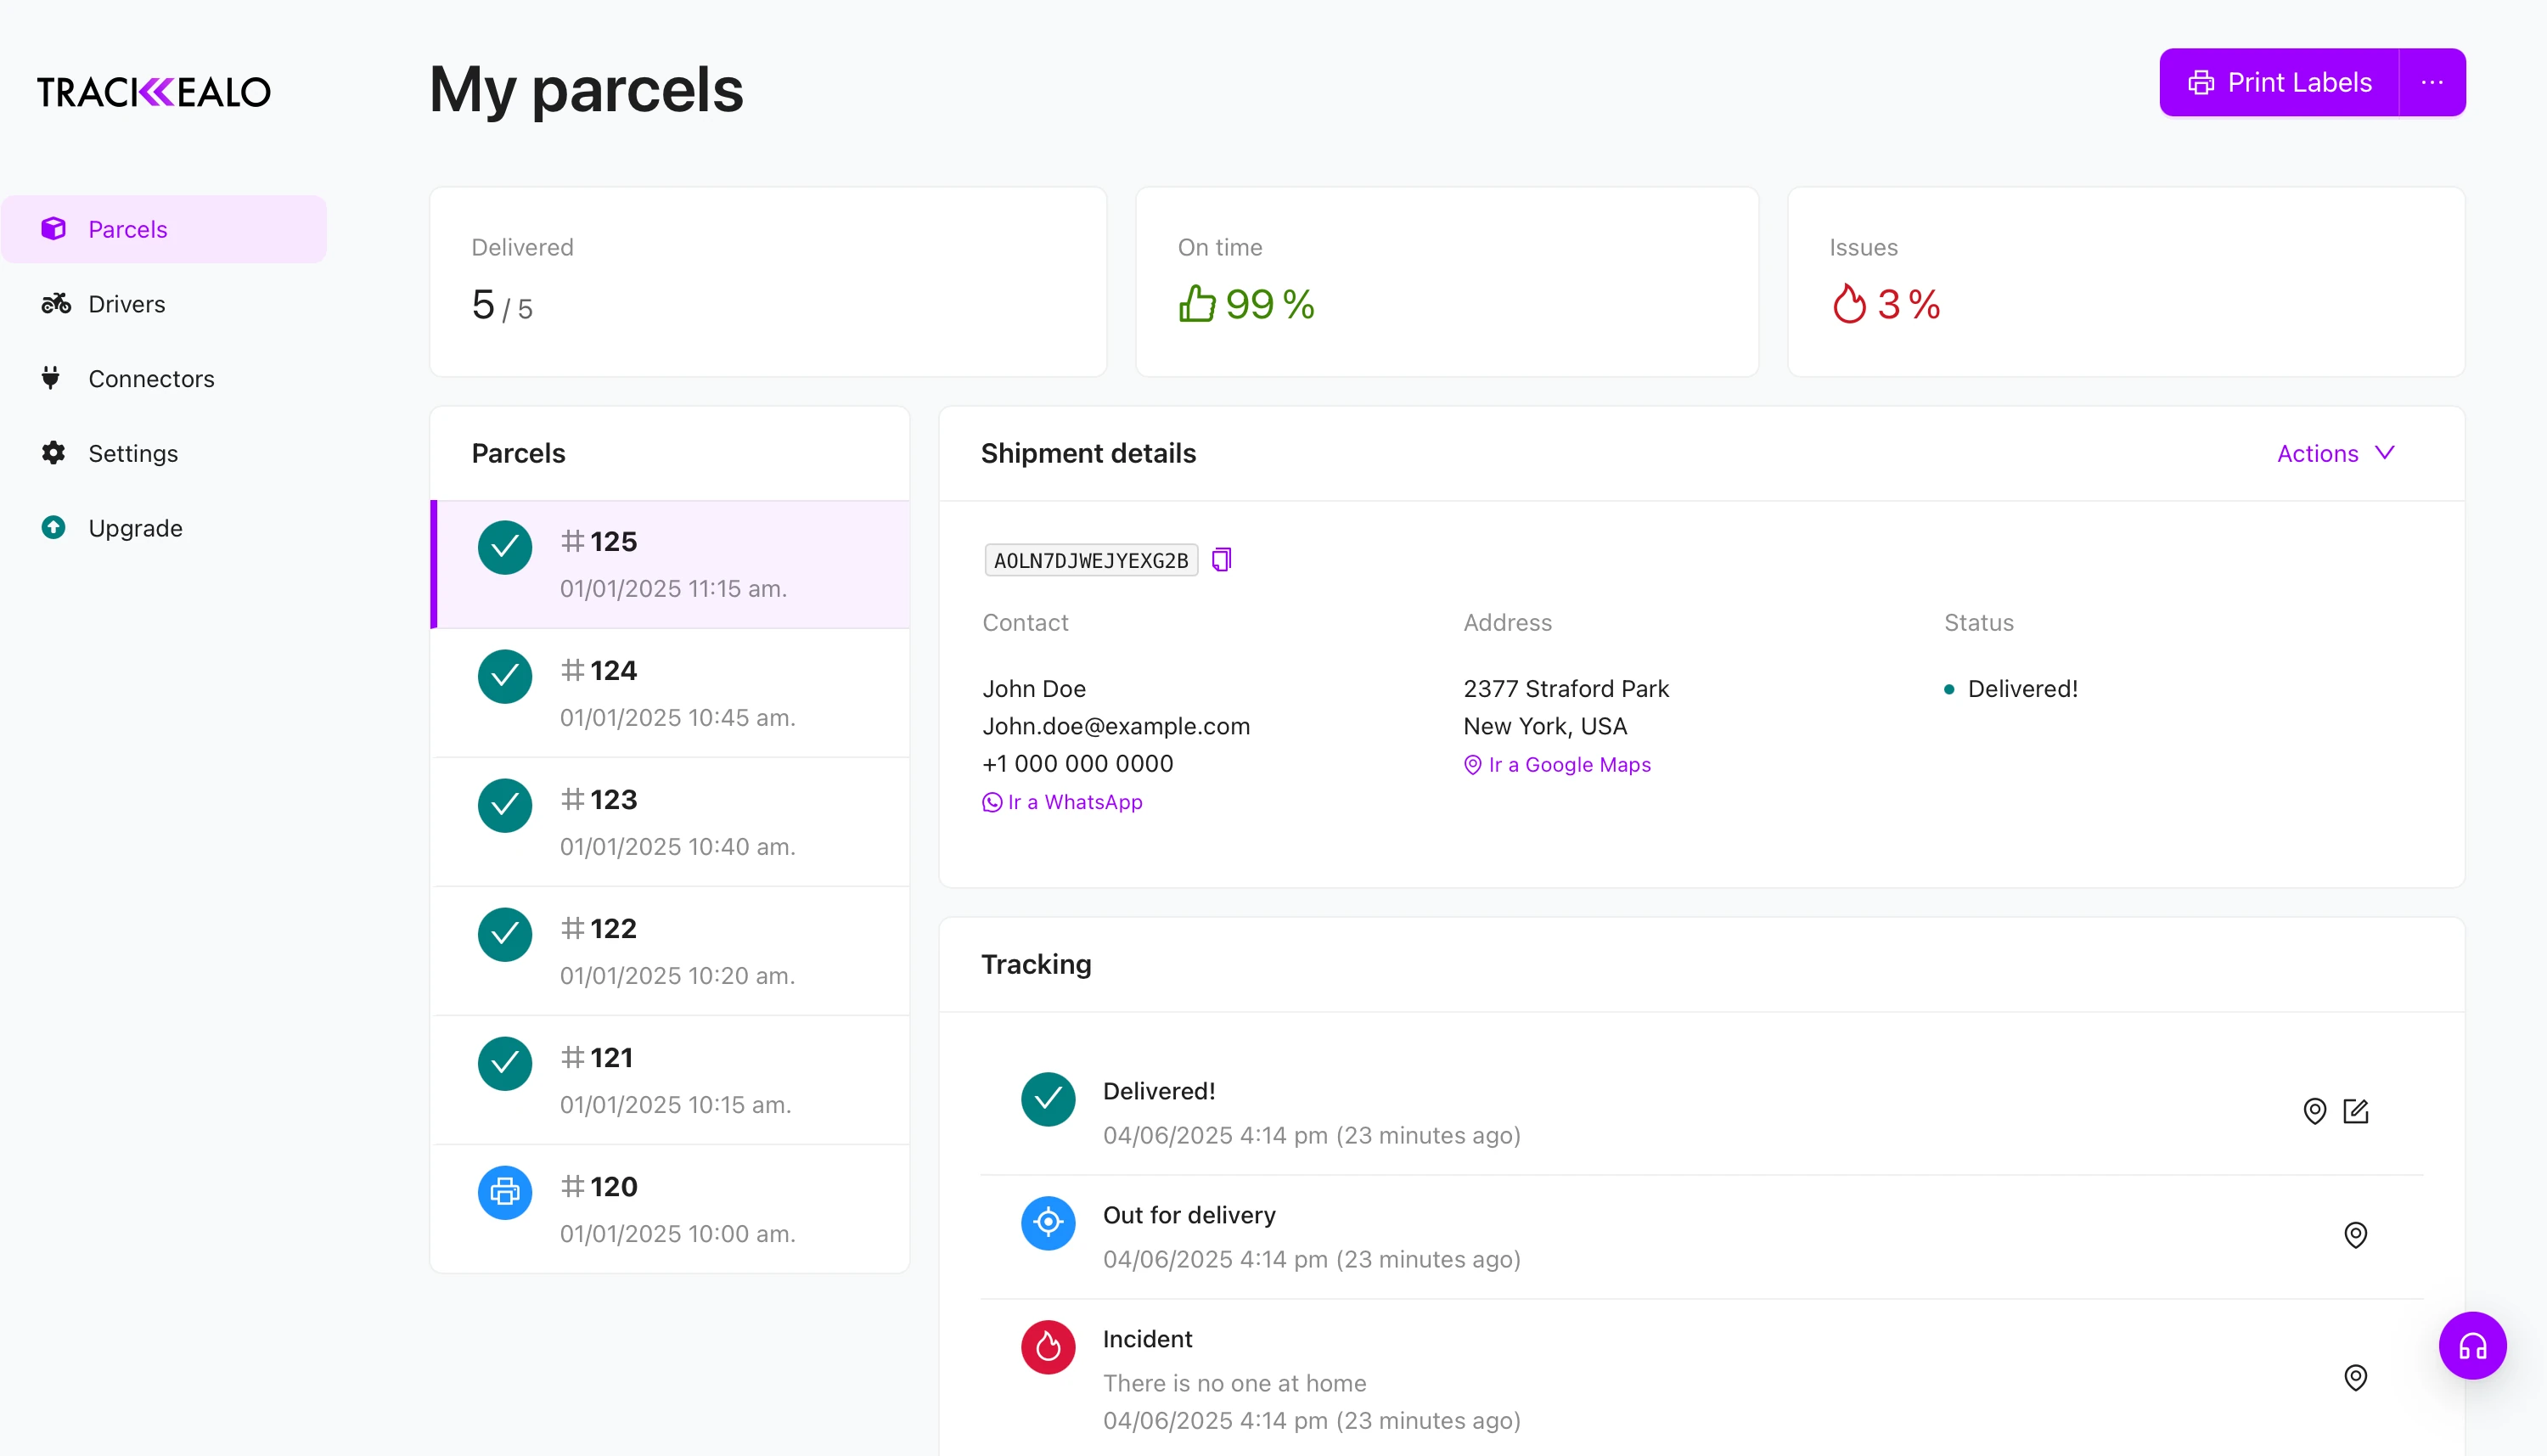Viewport: 2547px width, 1456px height.
Task: Open location pin for Out for delivery event
Action: click(x=2355, y=1235)
